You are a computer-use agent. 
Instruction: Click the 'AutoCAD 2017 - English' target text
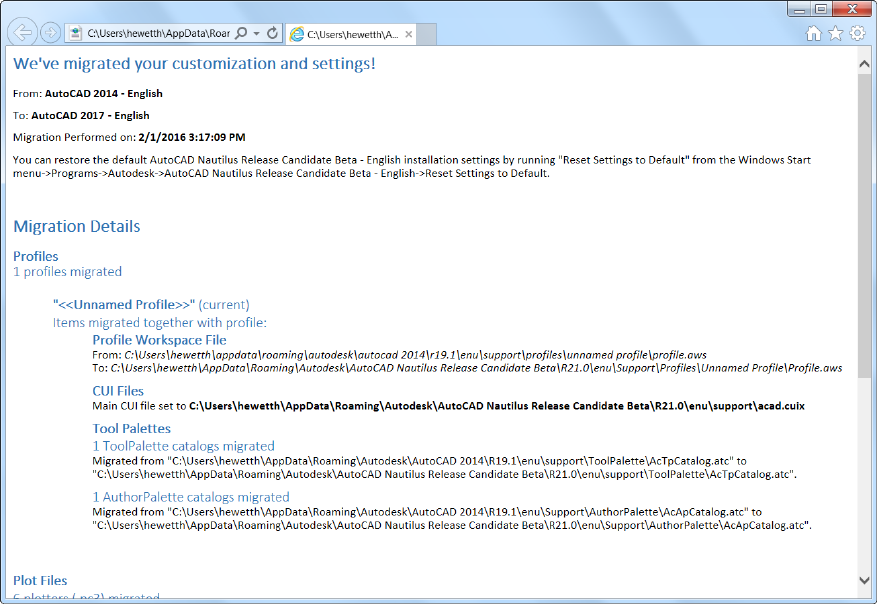click(x=90, y=116)
